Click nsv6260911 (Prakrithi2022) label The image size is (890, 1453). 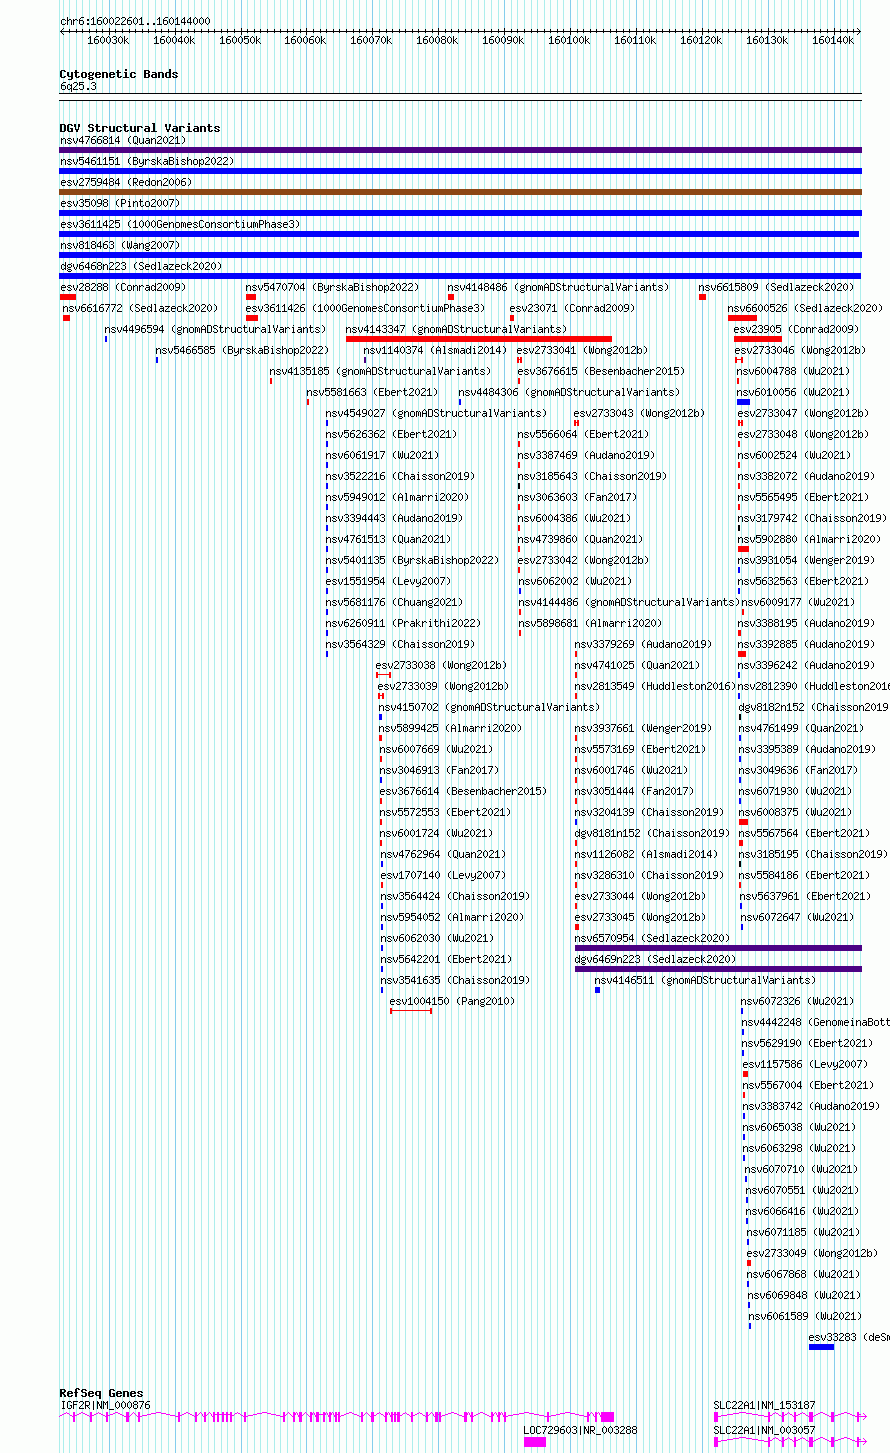(403, 623)
